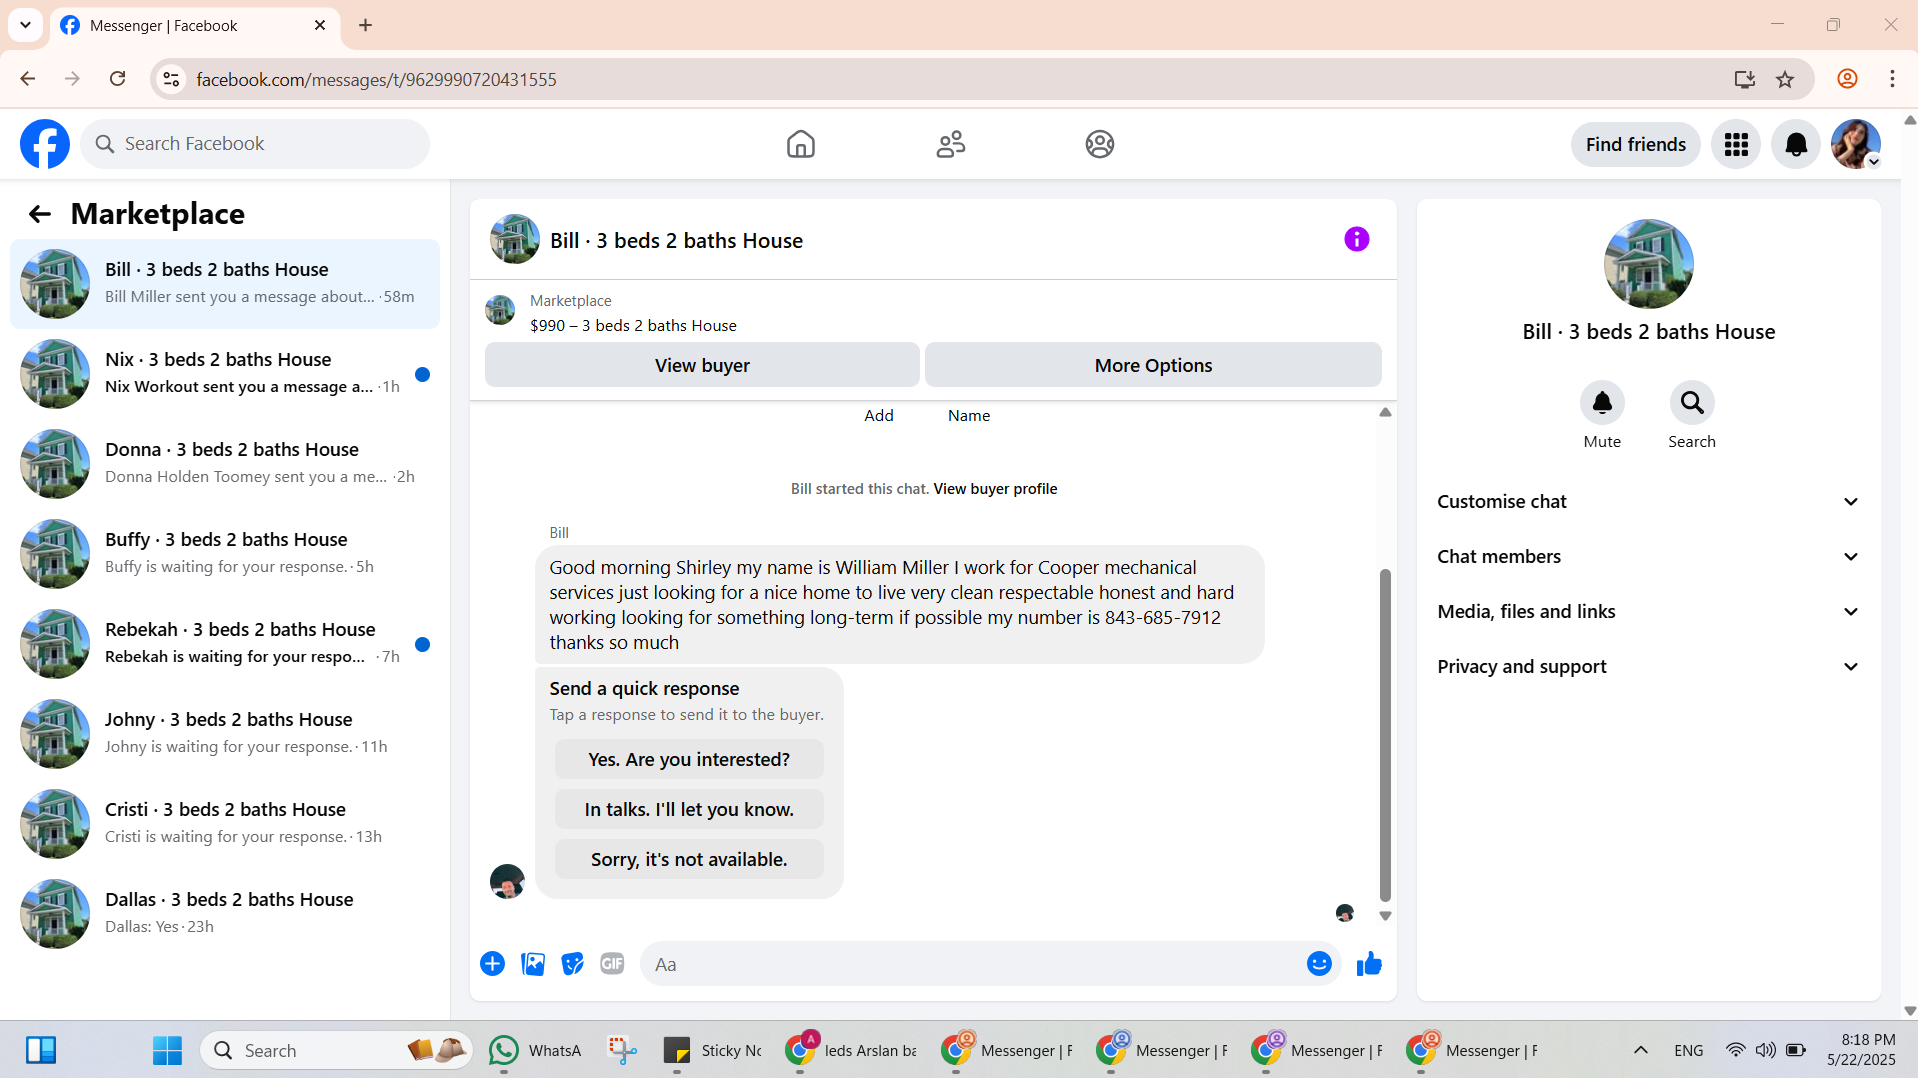Close the Messenger | Facebook tab
Screen dimensions: 1918x1078
[320, 25]
